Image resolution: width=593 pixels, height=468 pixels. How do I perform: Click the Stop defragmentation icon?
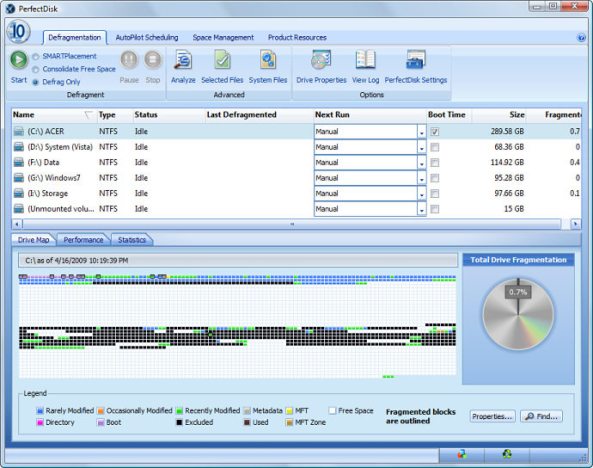153,60
